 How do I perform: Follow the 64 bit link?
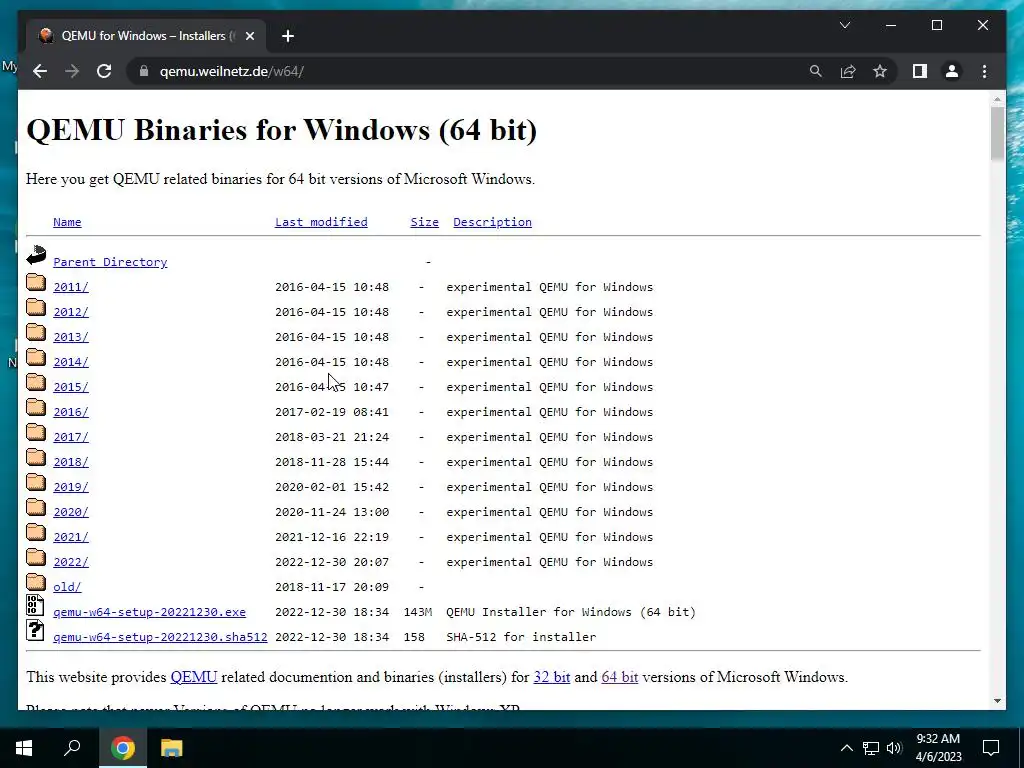pos(620,677)
